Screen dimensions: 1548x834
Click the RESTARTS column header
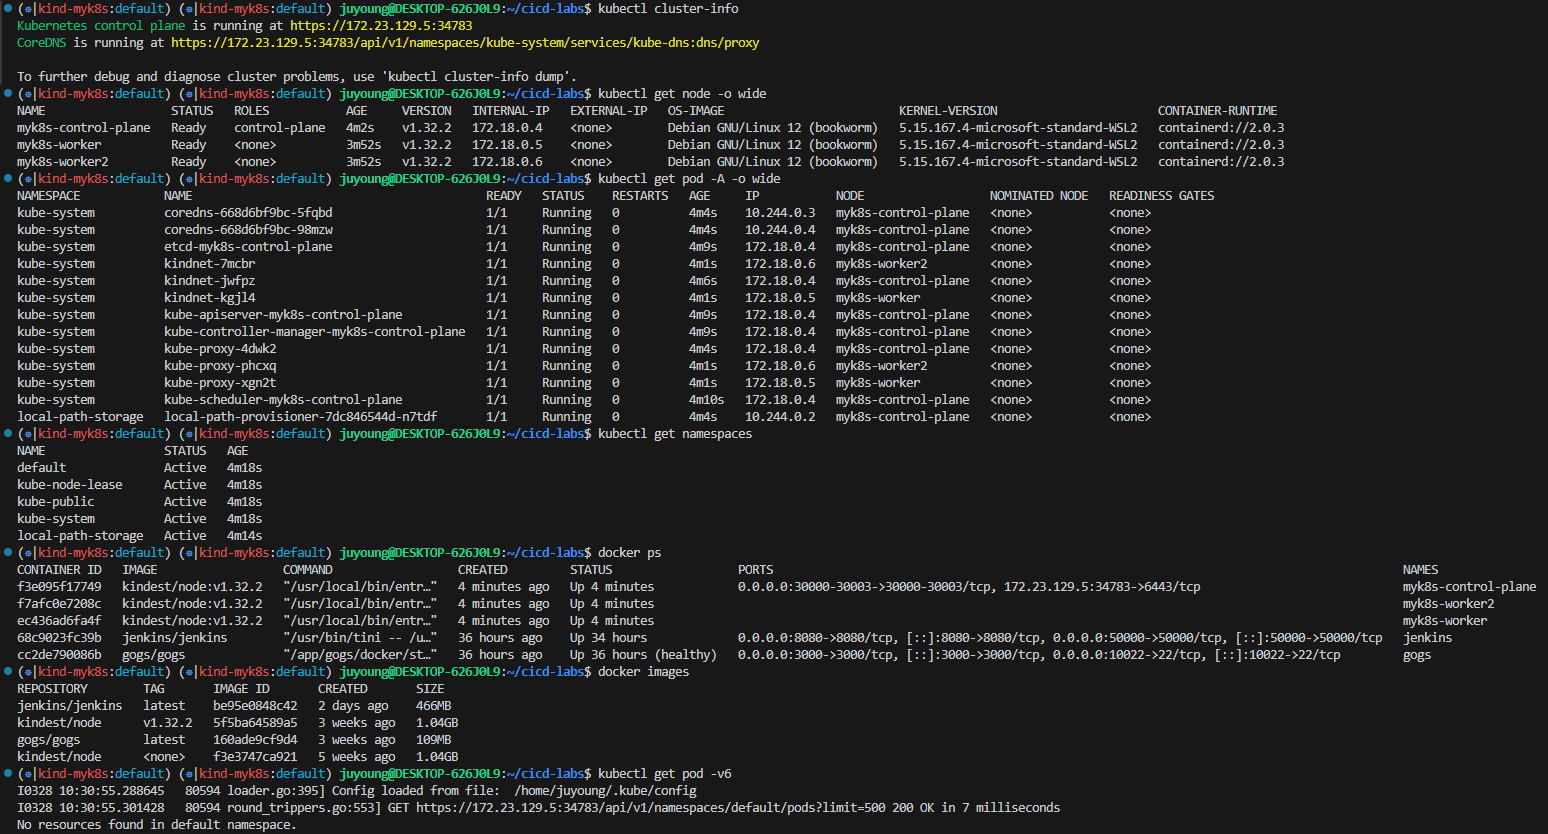pos(640,196)
